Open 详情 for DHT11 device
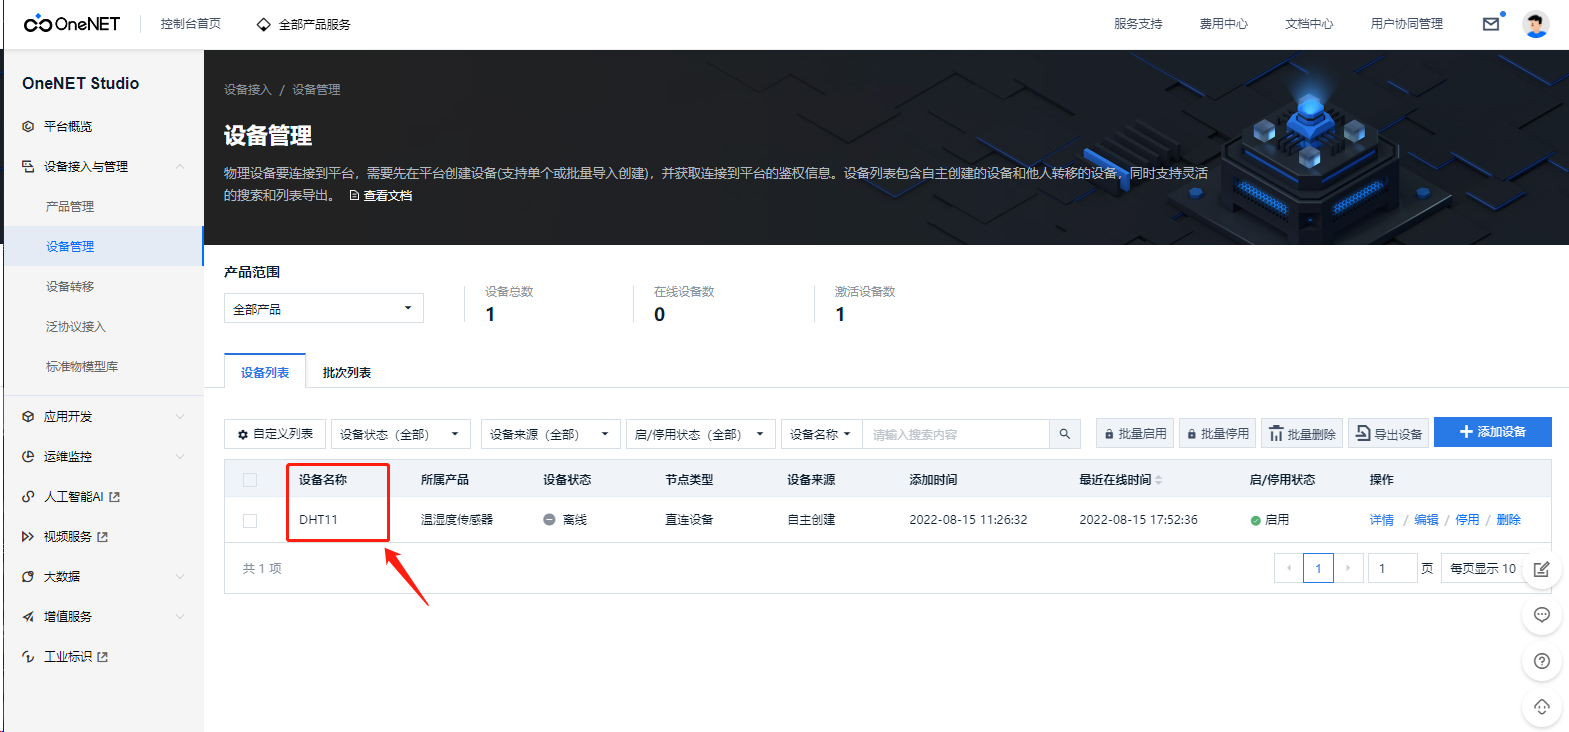The height and width of the screenshot is (732, 1569). [1382, 520]
